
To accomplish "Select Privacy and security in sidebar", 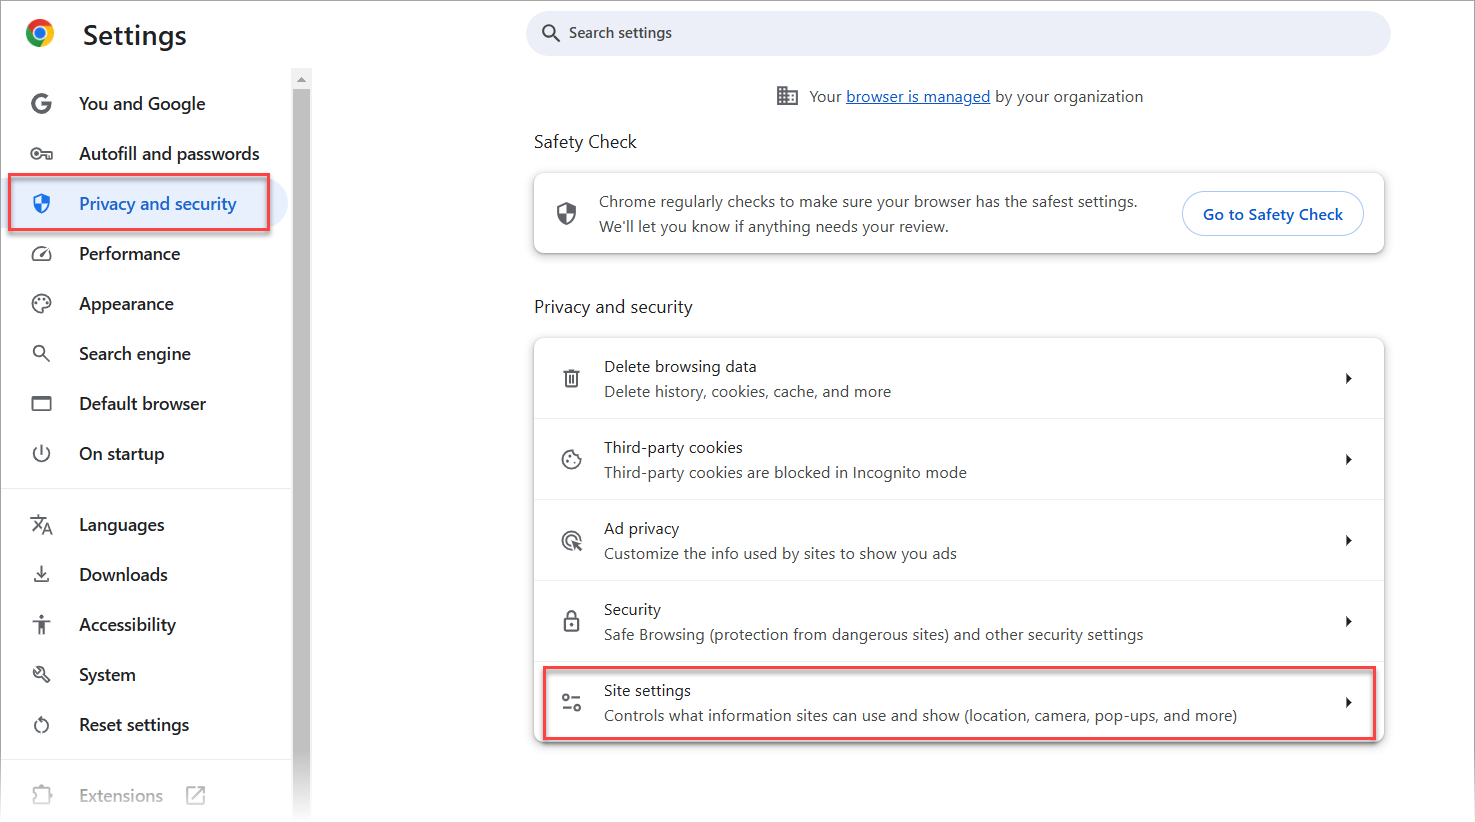I will [146, 204].
